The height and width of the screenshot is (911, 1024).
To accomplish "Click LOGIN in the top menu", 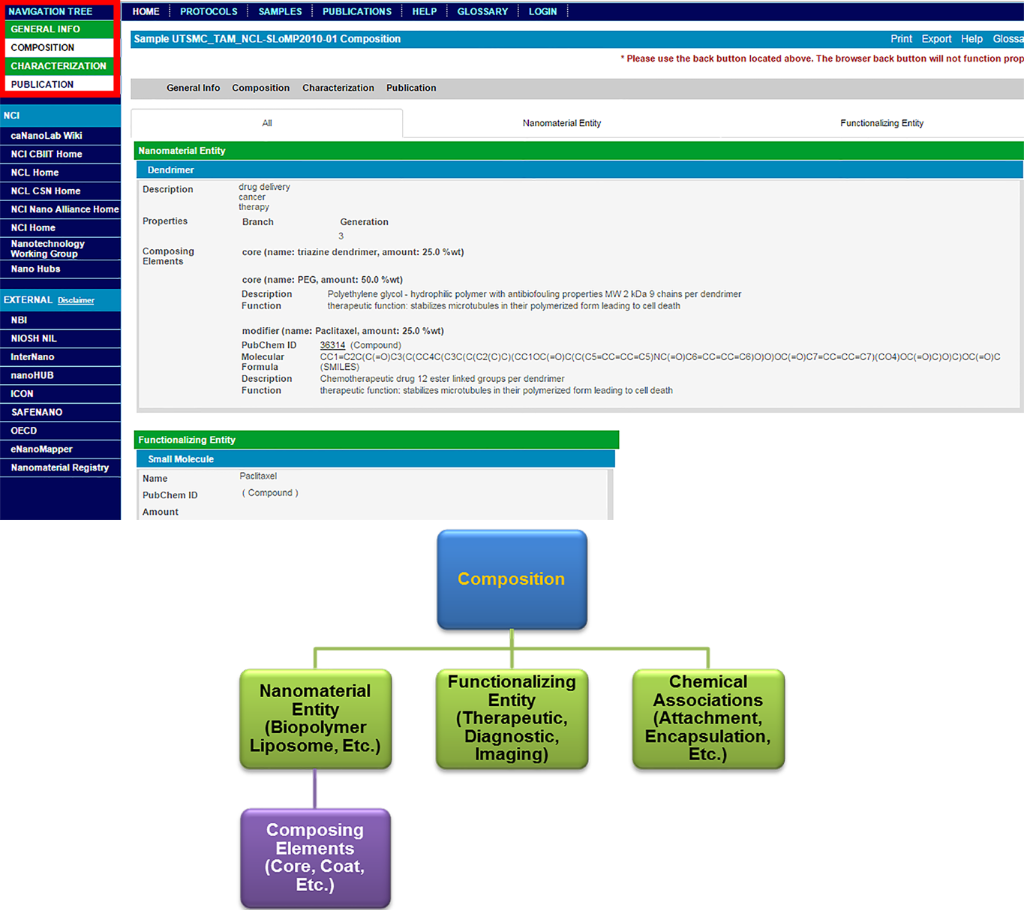I will (543, 11).
